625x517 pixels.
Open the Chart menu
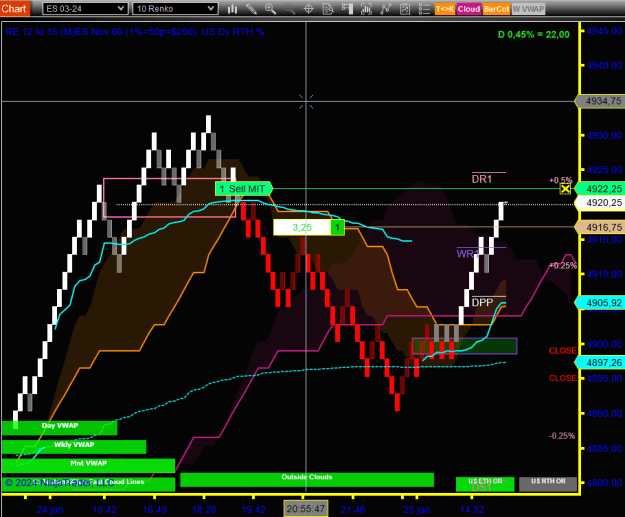pyautogui.click(x=15, y=8)
